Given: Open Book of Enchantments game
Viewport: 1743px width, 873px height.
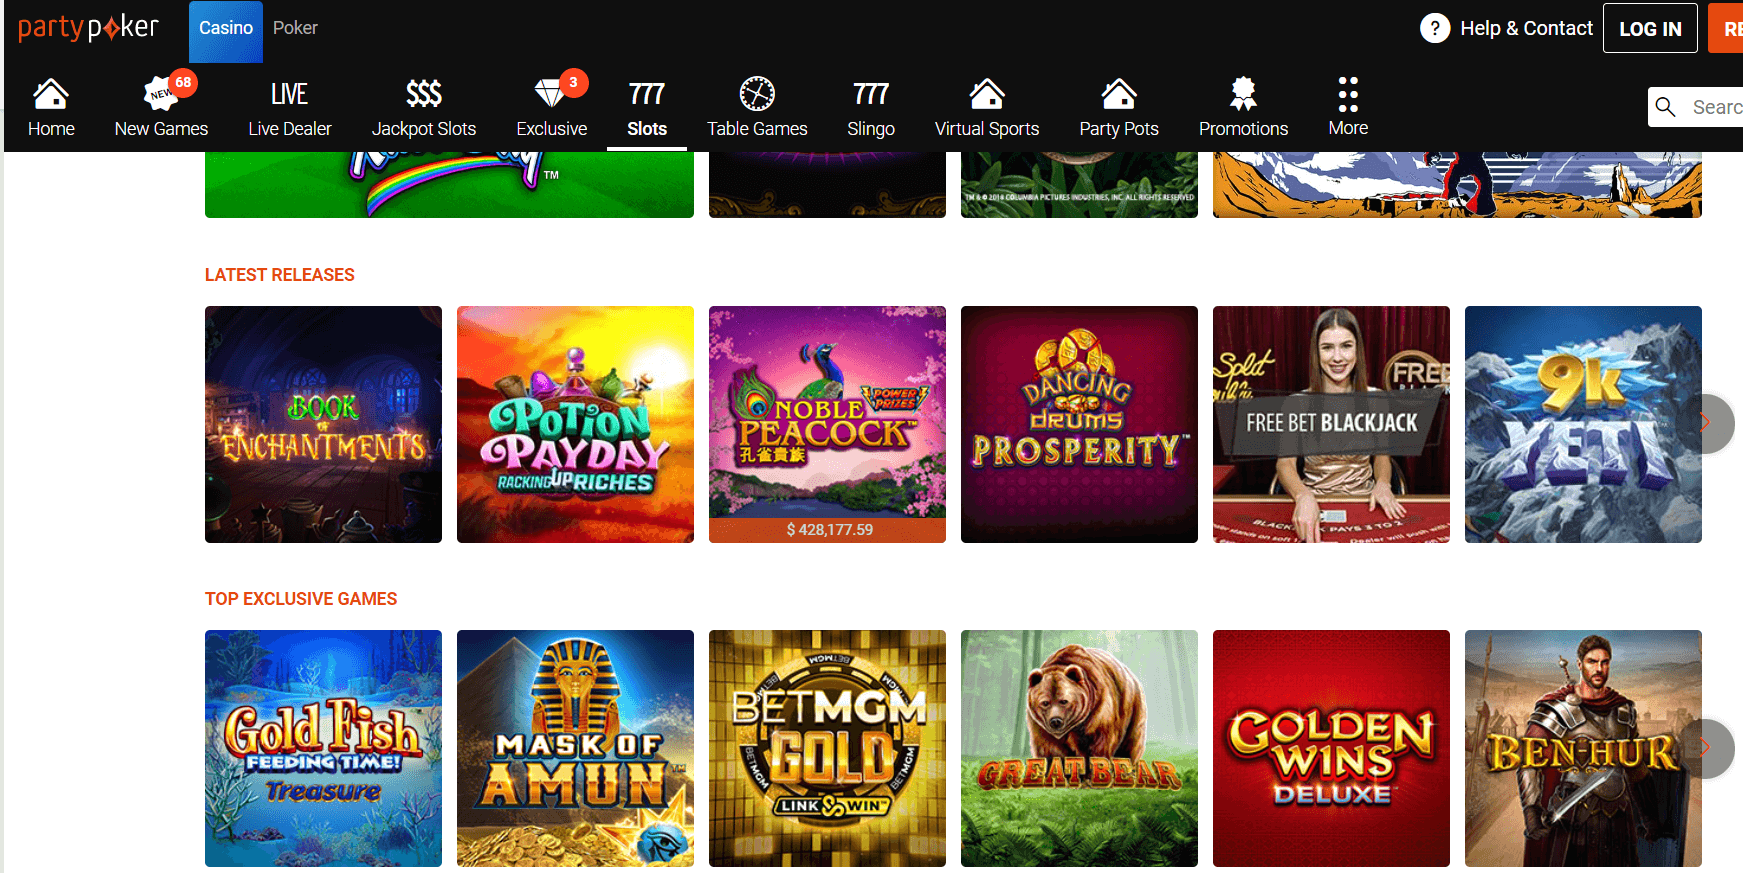Looking at the screenshot, I should tap(323, 424).
